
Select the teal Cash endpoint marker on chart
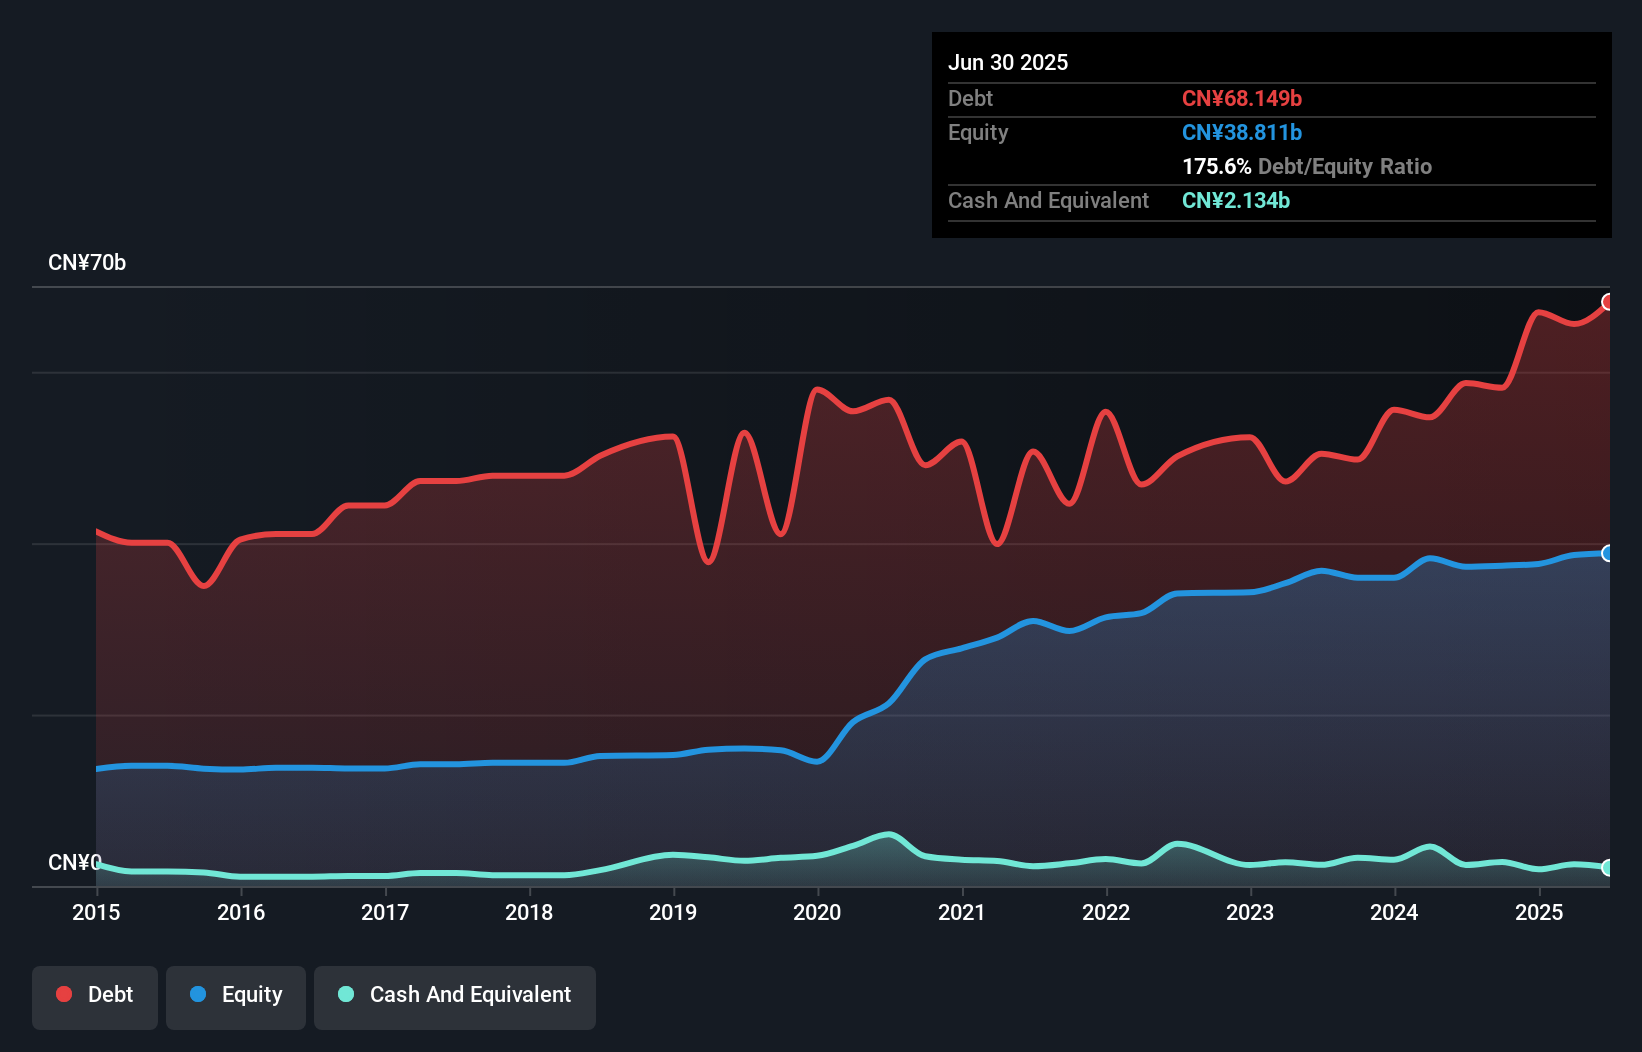(1608, 868)
